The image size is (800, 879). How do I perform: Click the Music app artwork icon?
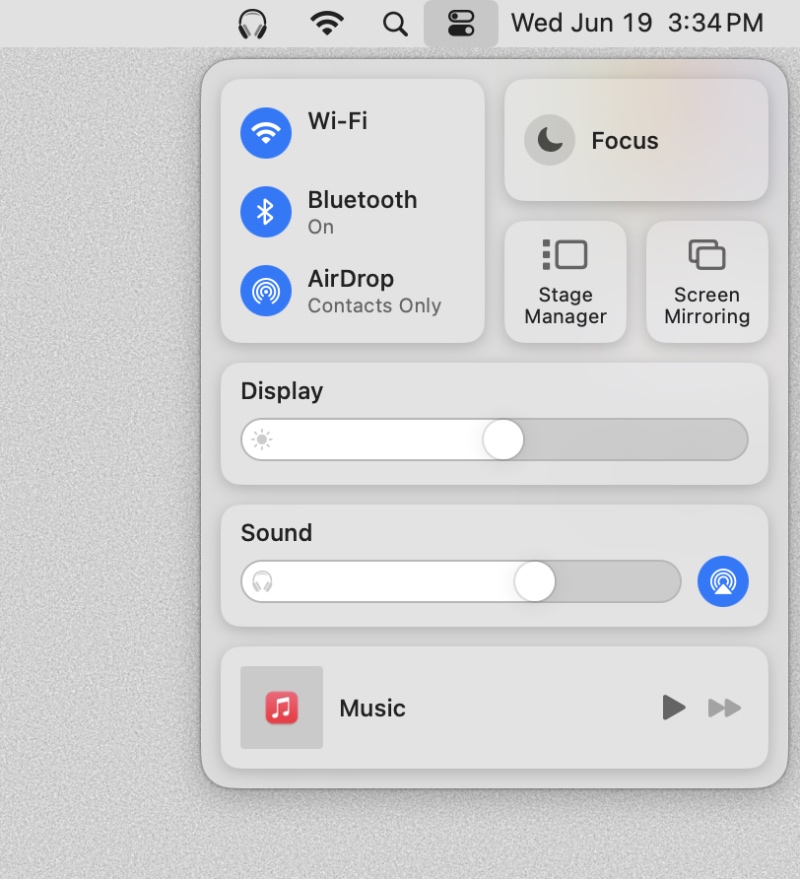282,708
